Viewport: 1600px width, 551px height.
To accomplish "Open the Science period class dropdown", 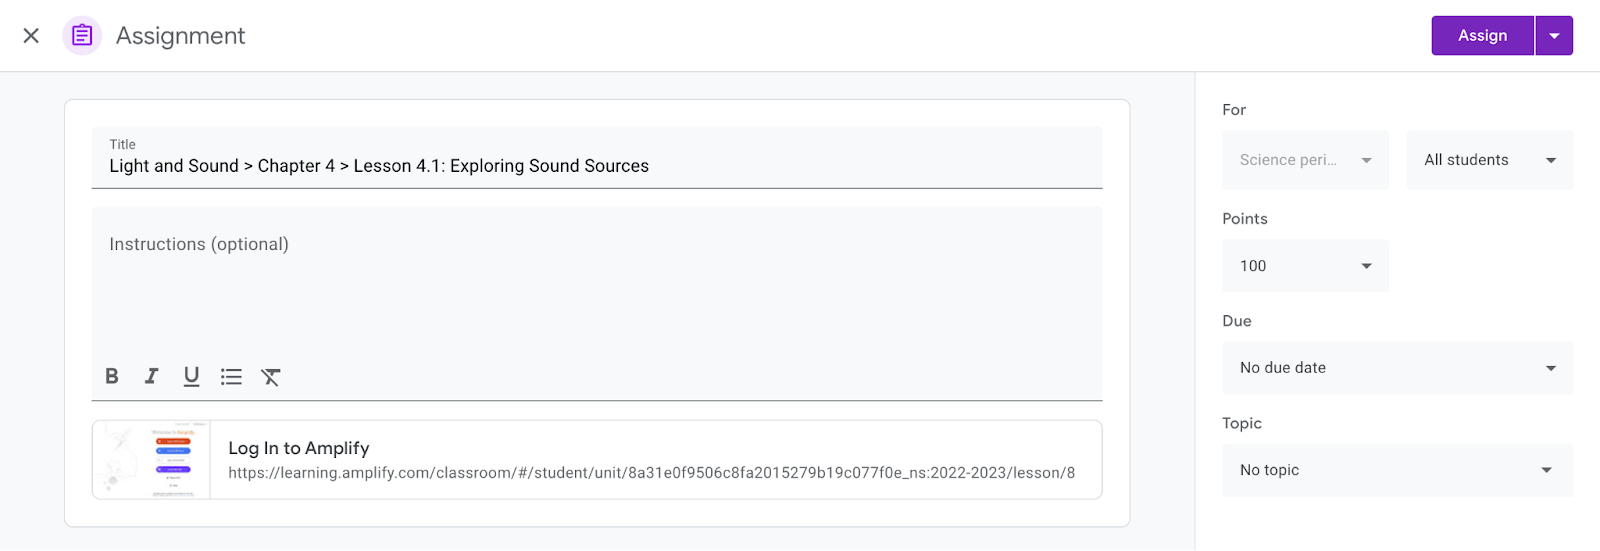I will point(1305,160).
